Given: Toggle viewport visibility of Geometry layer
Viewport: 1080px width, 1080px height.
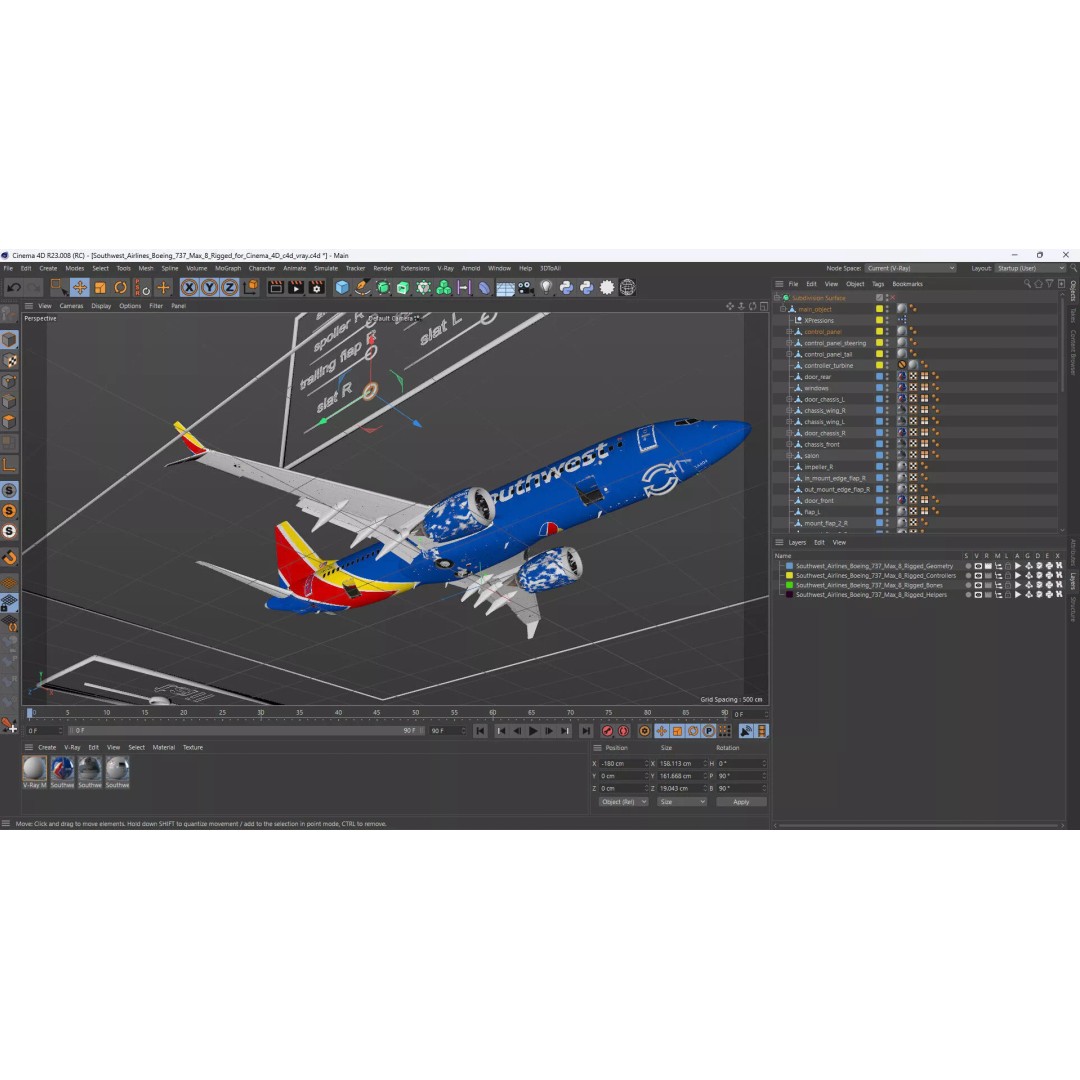Looking at the screenshot, I should pos(977,566).
